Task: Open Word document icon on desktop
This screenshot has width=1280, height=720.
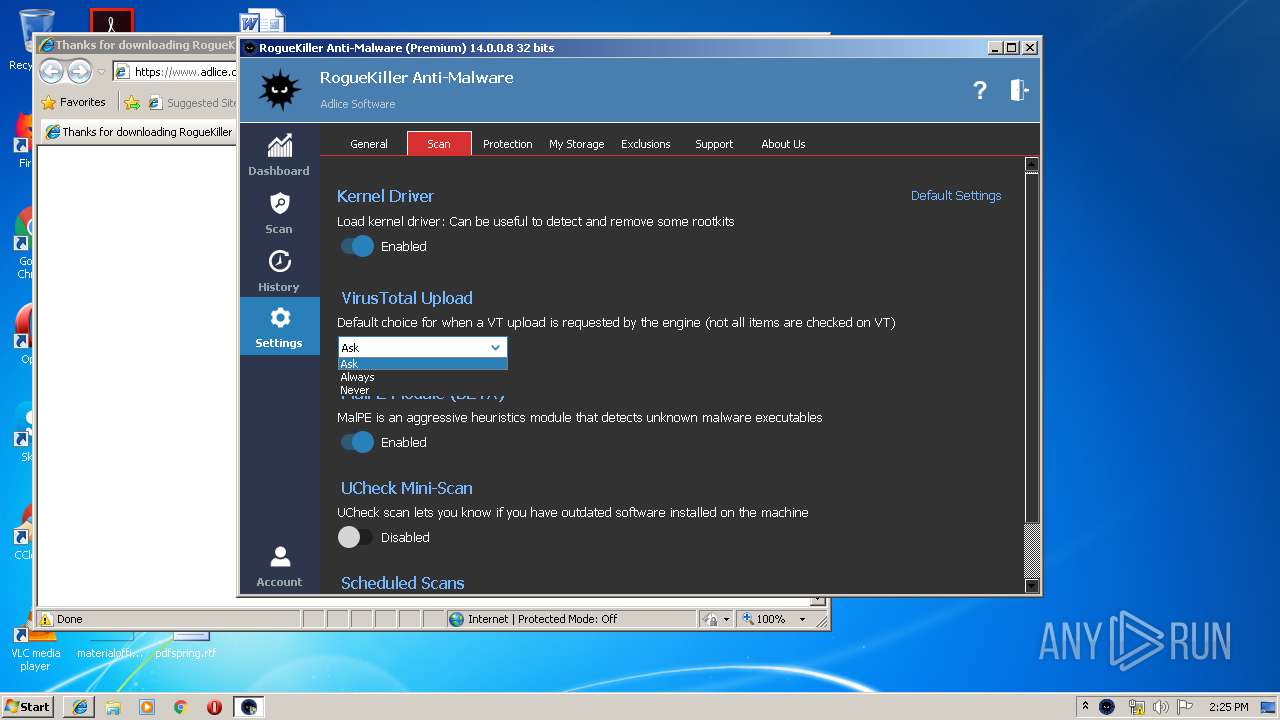Action: click(262, 22)
